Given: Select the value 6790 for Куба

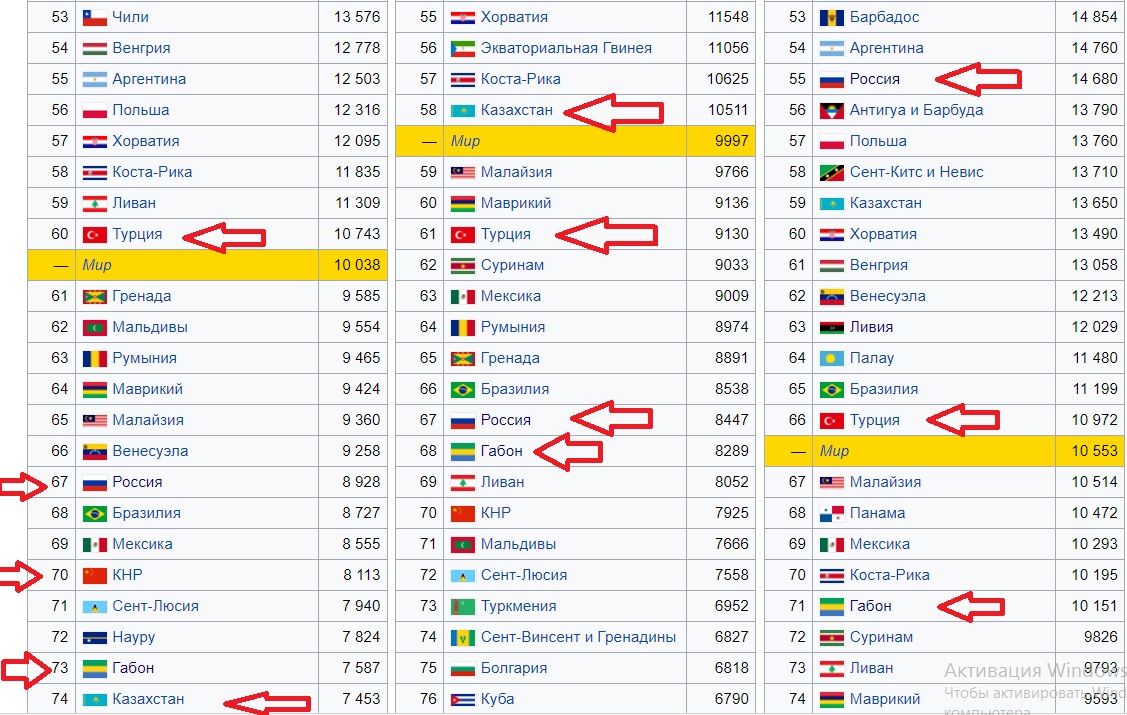Looking at the screenshot, I should click(732, 699).
